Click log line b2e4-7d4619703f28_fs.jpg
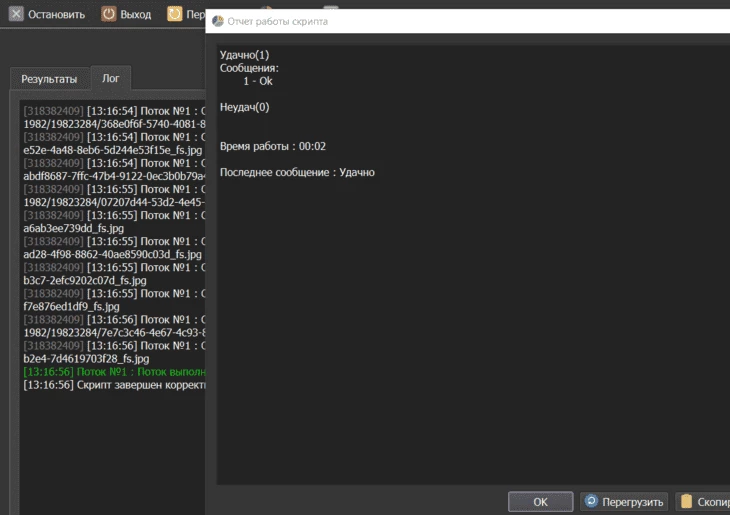The width and height of the screenshot is (730, 515). click(x=86, y=359)
